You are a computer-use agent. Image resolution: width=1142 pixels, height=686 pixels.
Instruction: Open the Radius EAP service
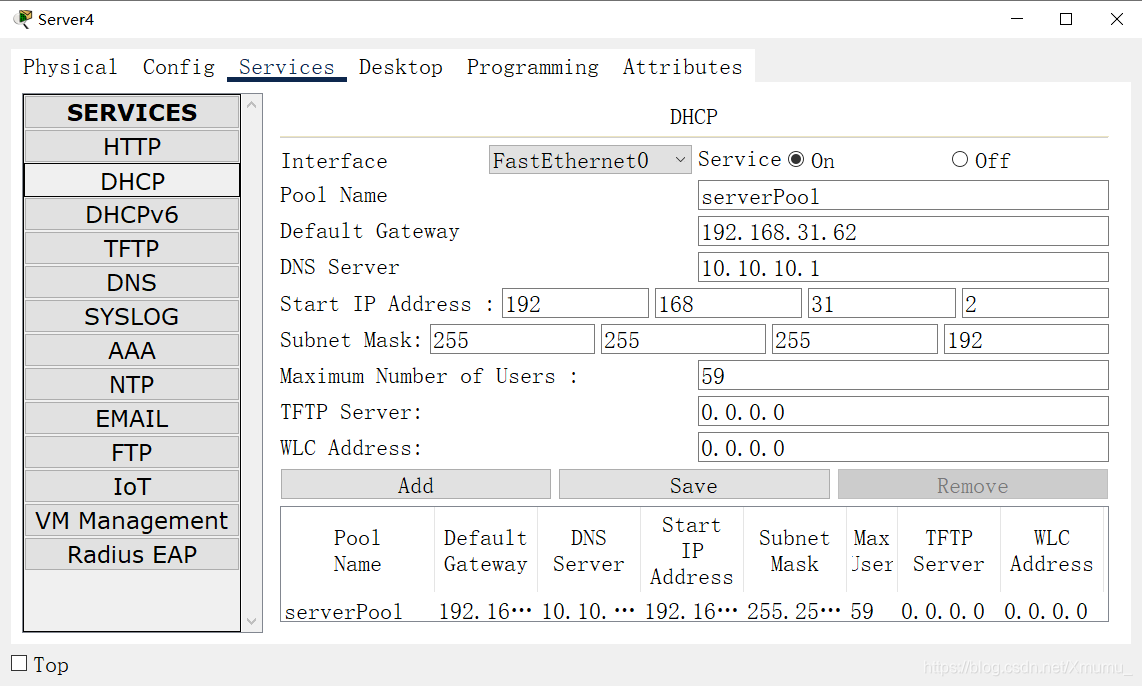coord(132,554)
